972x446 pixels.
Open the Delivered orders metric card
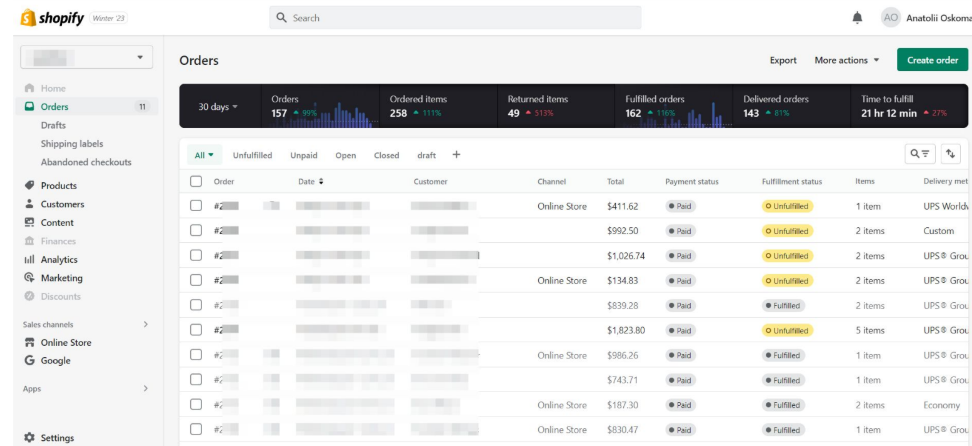[x=791, y=106]
